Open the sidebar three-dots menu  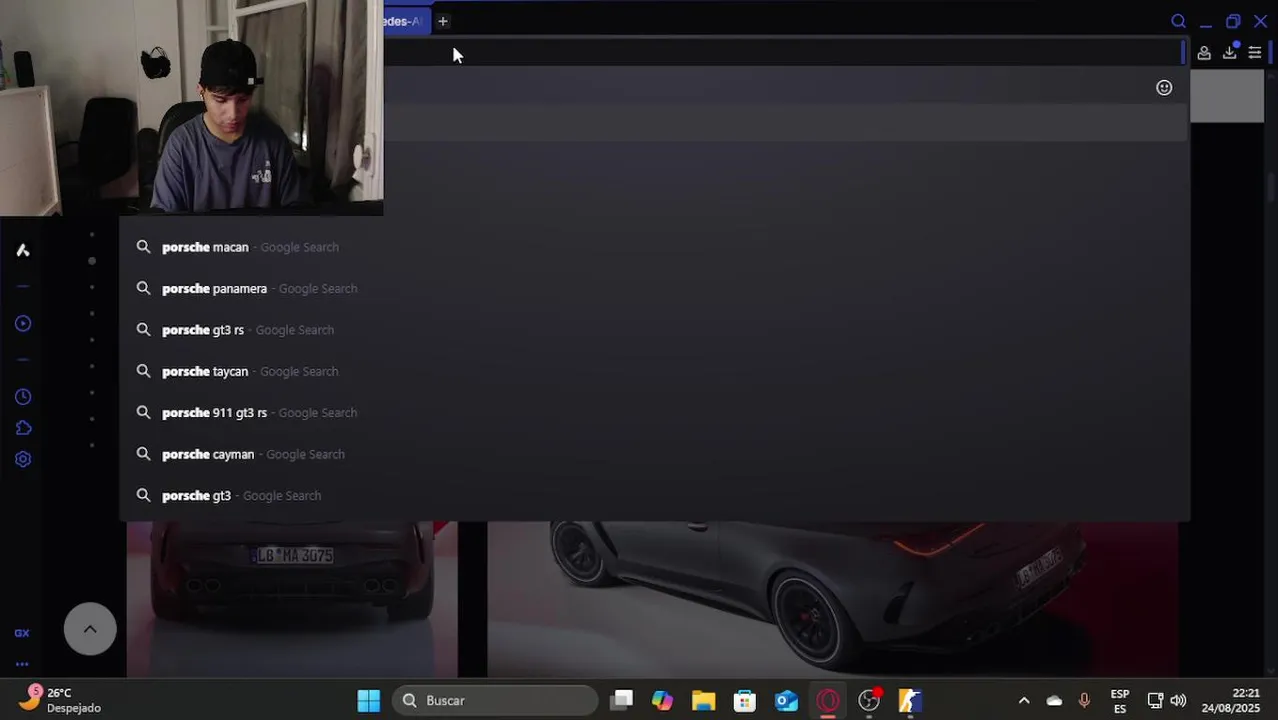22,664
